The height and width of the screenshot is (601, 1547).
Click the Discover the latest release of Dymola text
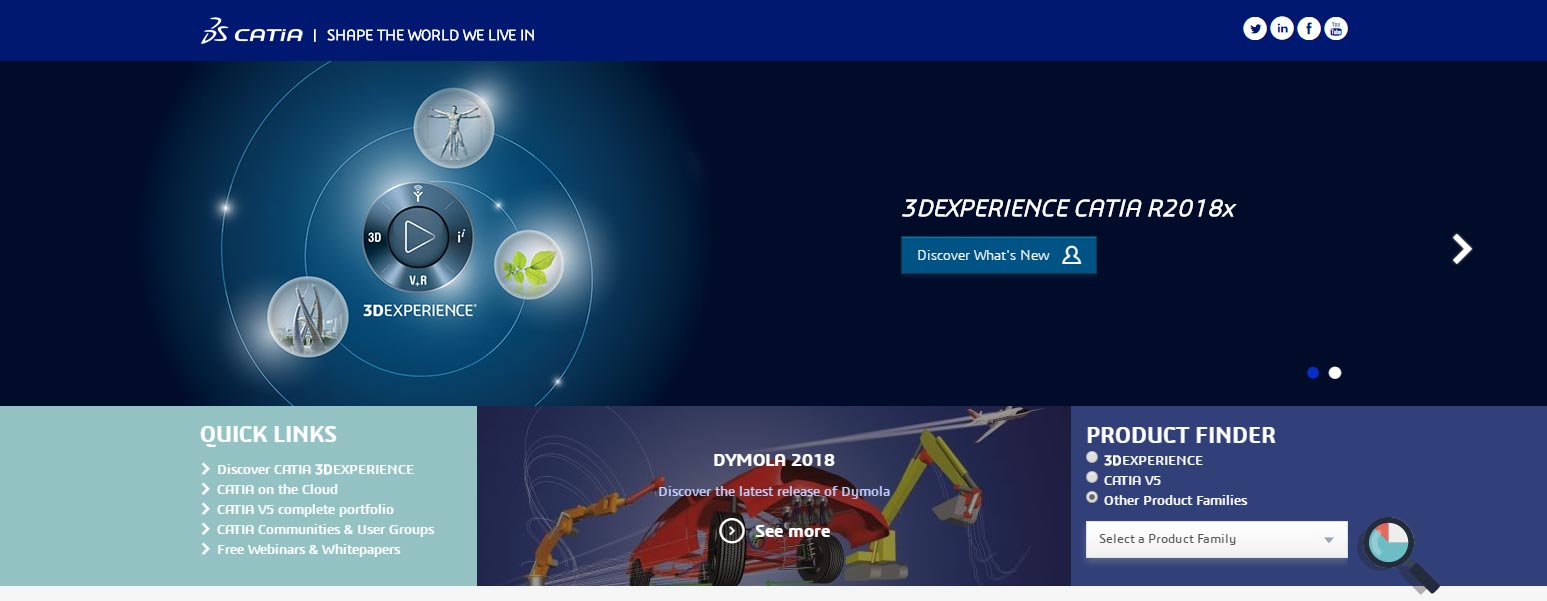pyautogui.click(x=774, y=491)
